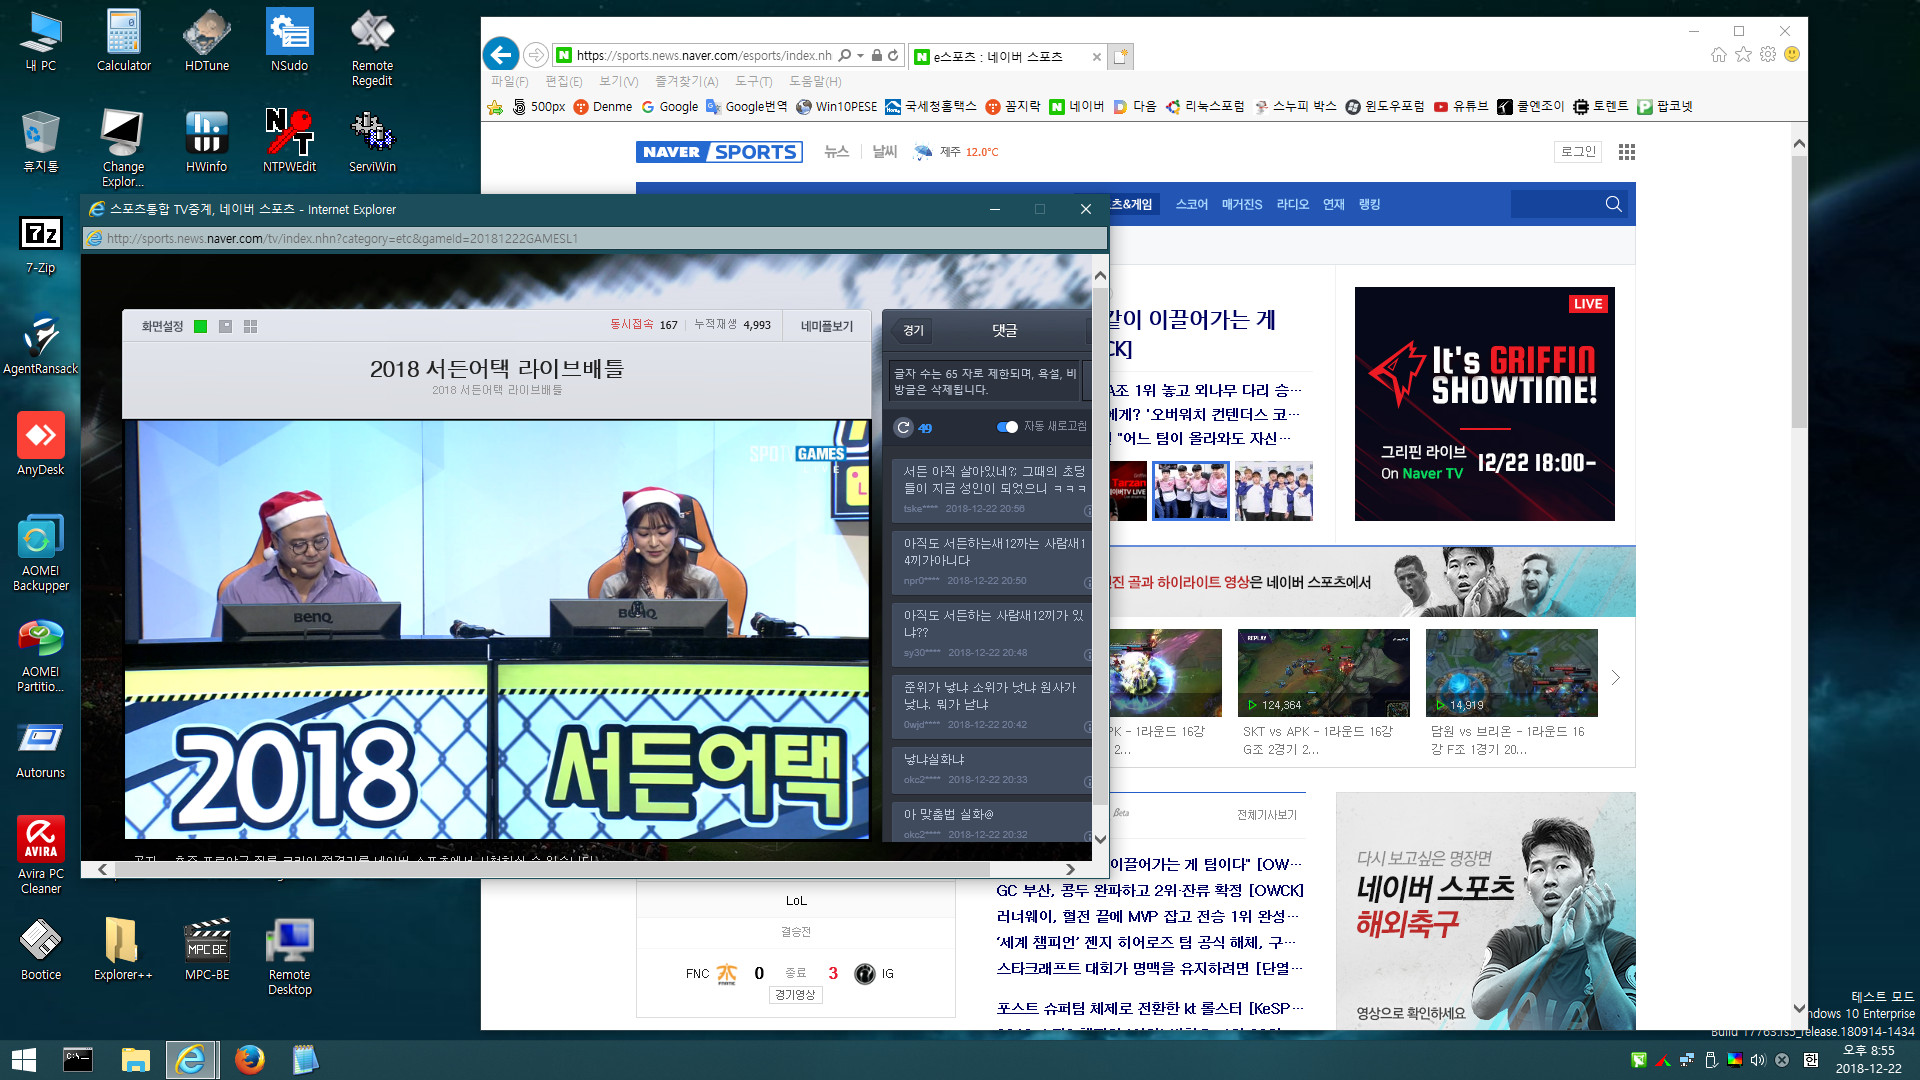Open the Avira PC Cleaner desktop icon
Screen dimensions: 1920x1080
(x=41, y=855)
